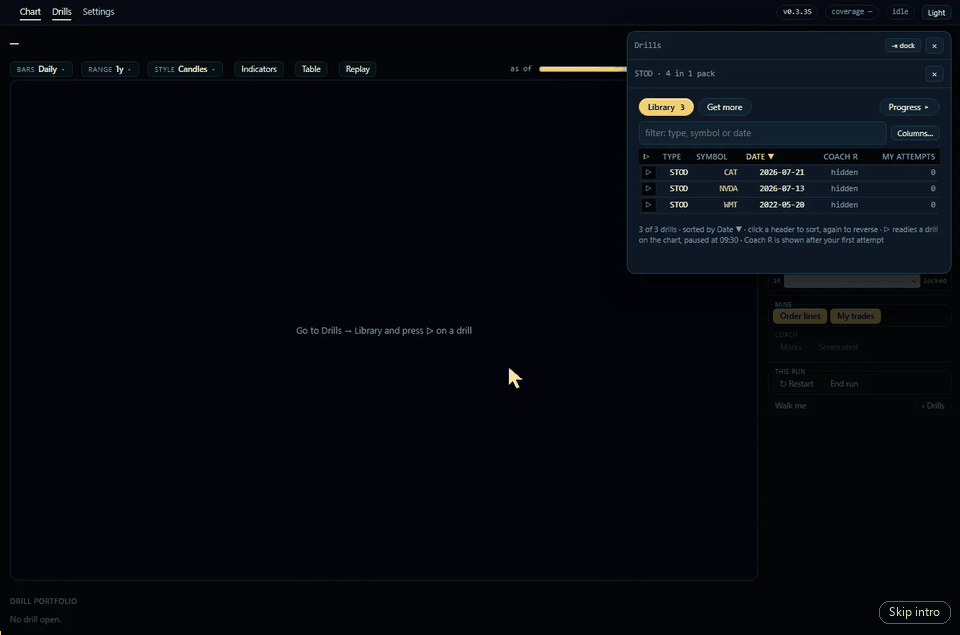Viewport: 960px width, 635px height.
Task: Open the Settings tab
Action: [99, 12]
